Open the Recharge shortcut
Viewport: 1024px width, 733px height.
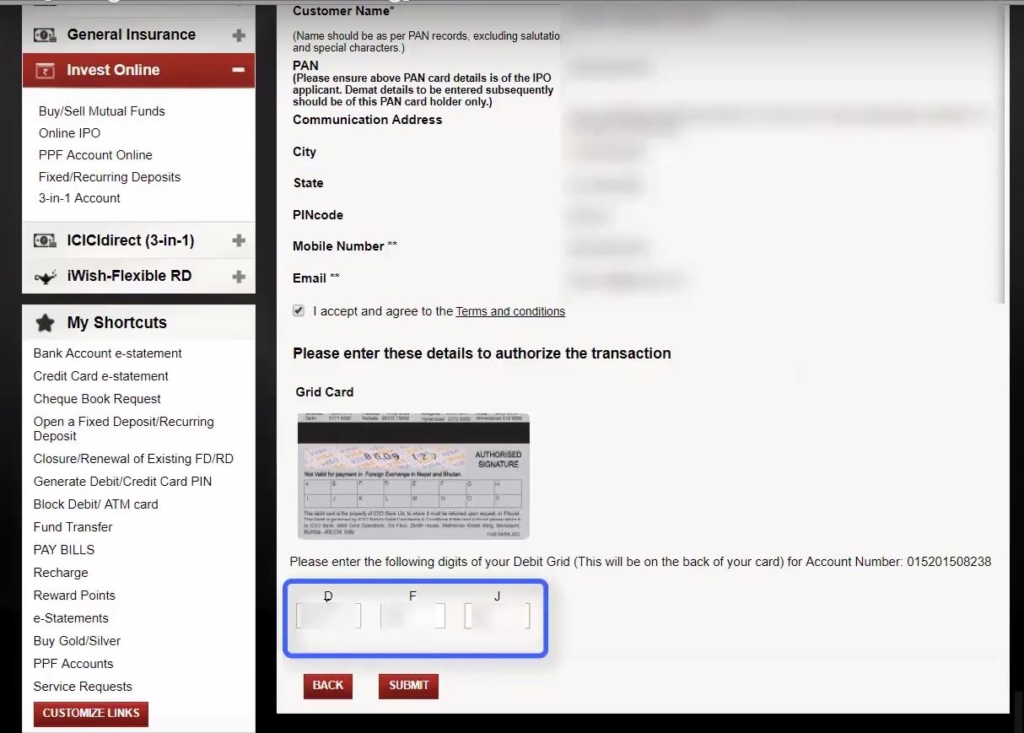(x=61, y=573)
